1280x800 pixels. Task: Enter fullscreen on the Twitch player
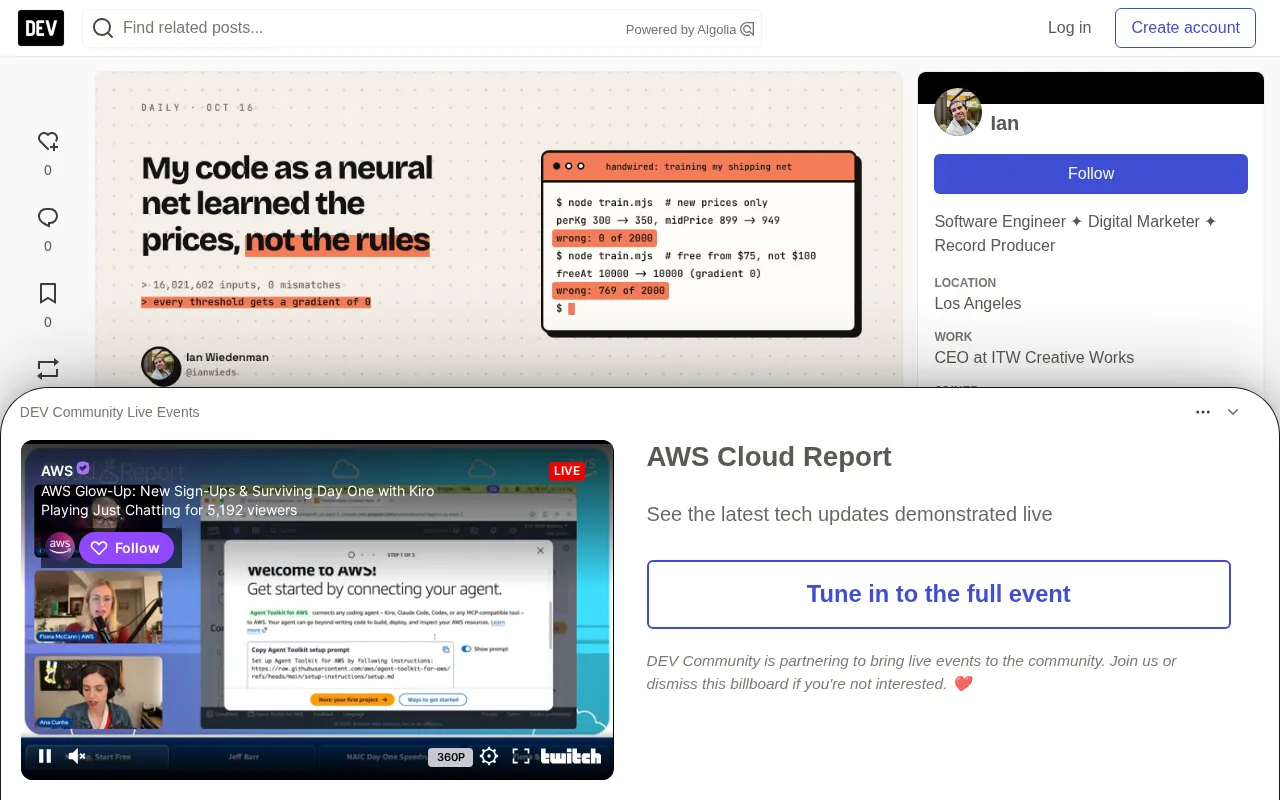coord(521,756)
